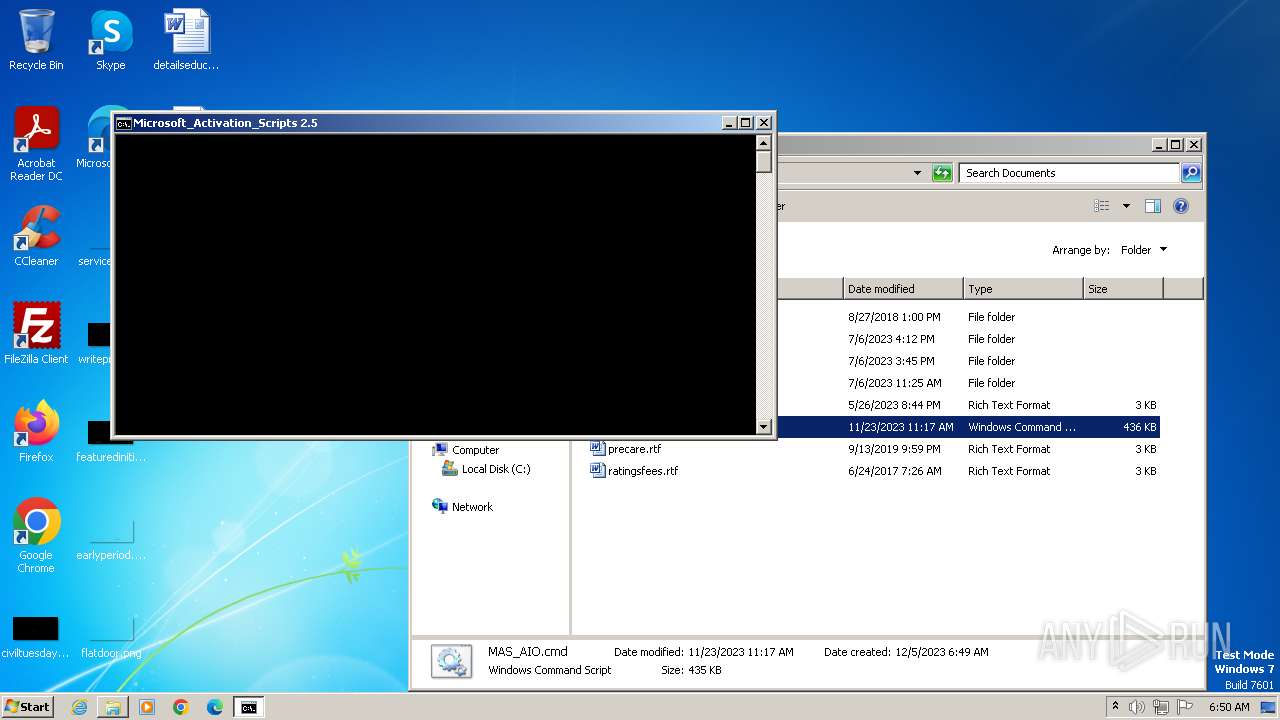1280x720 pixels.
Task: Launch CCleaner desktop shortcut
Action: coord(36,236)
